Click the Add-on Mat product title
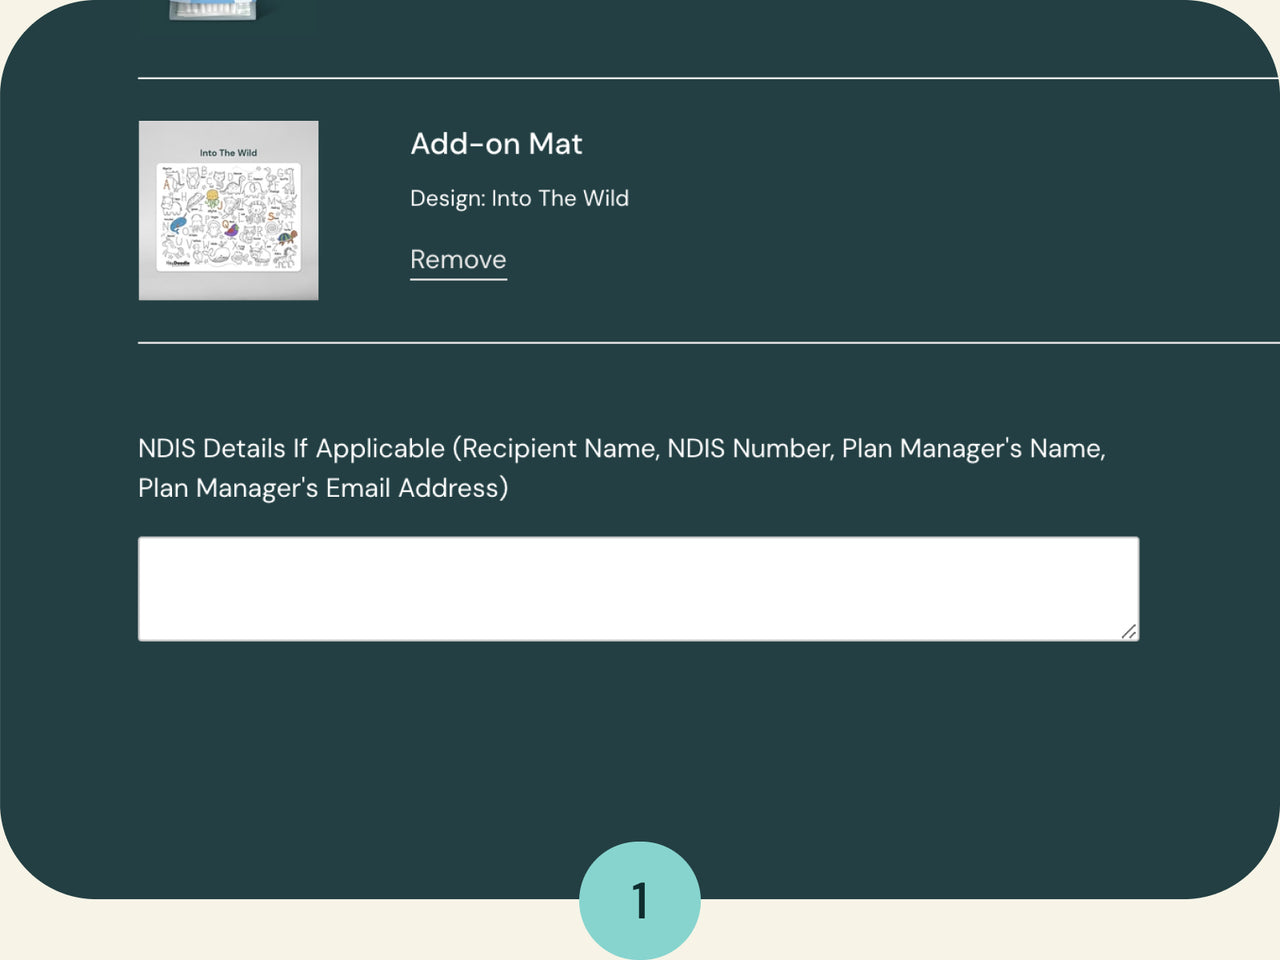Viewport: 1280px width, 960px height. pos(497,144)
